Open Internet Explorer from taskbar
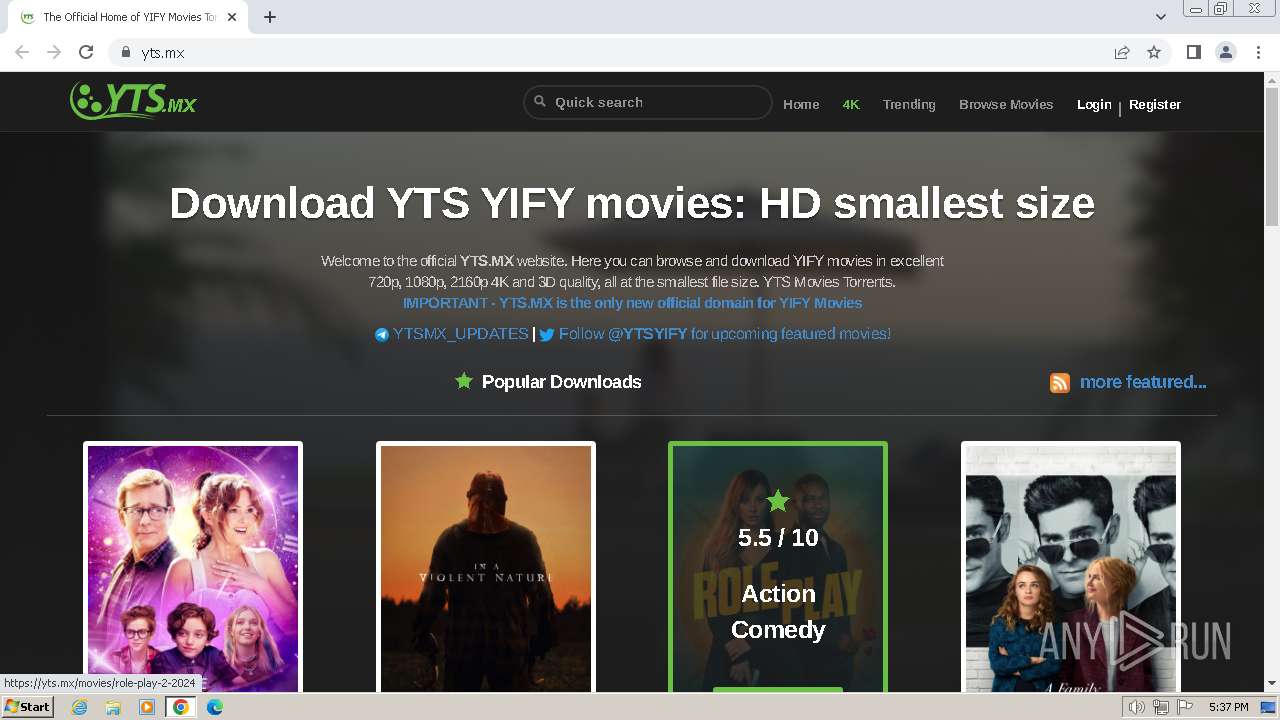The height and width of the screenshot is (720, 1280). coord(80,707)
